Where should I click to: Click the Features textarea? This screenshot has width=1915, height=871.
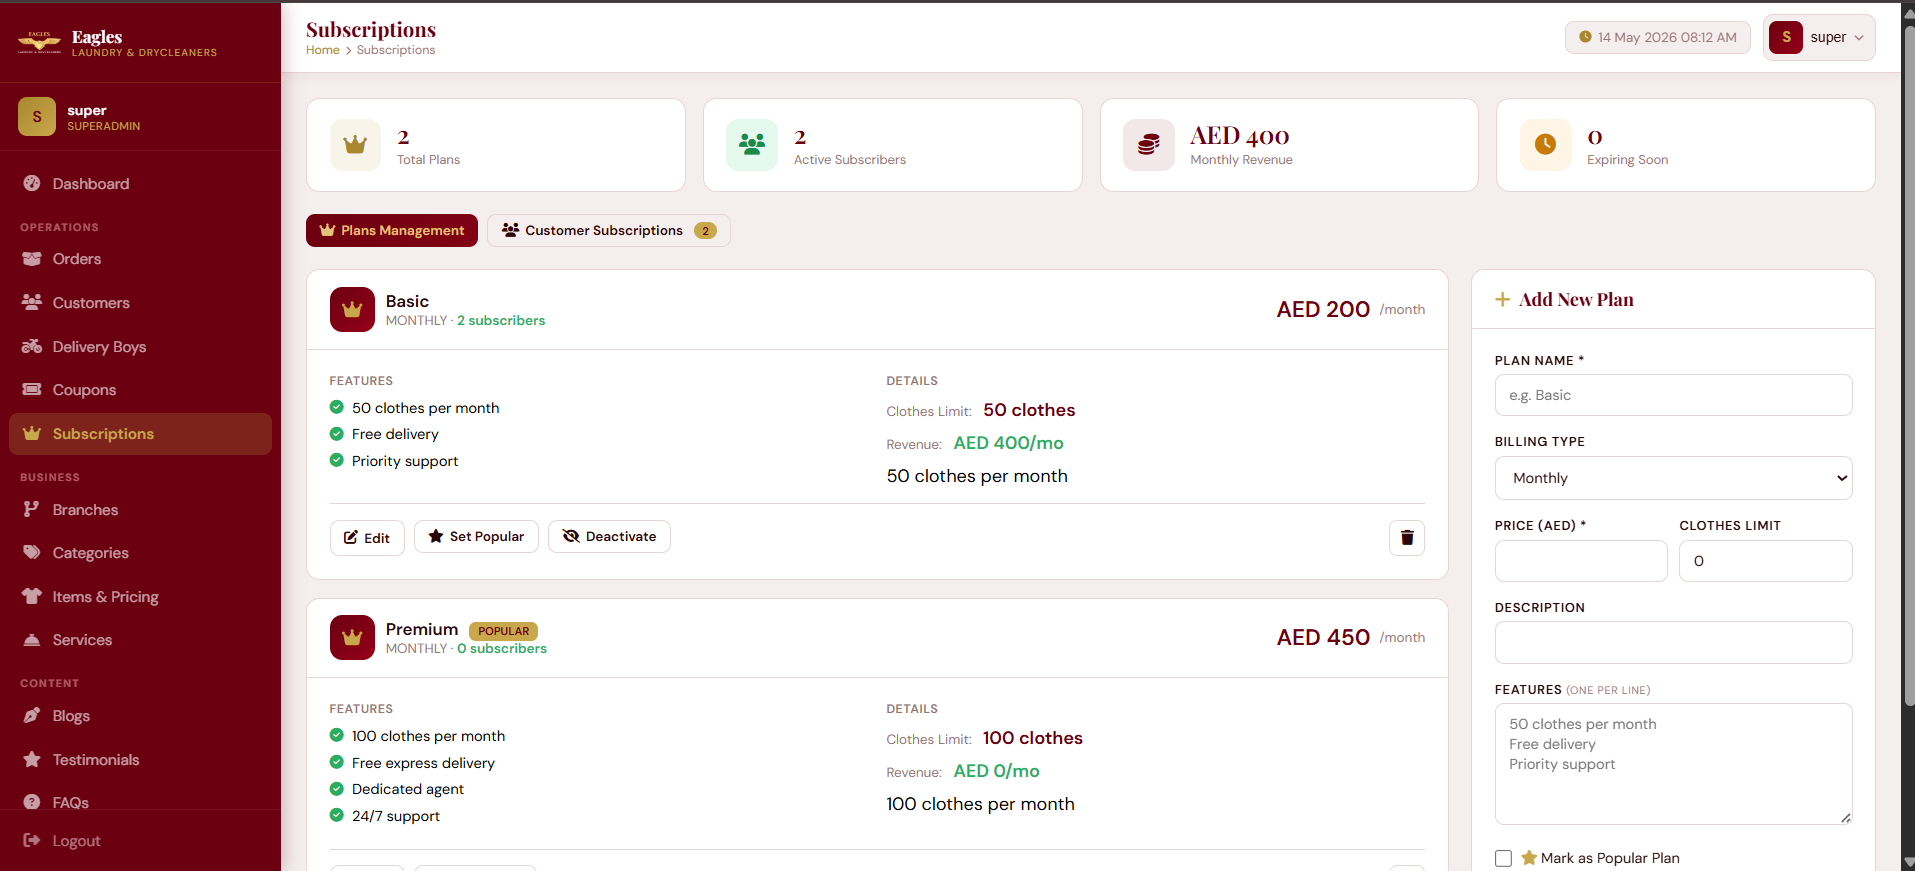click(1673, 764)
